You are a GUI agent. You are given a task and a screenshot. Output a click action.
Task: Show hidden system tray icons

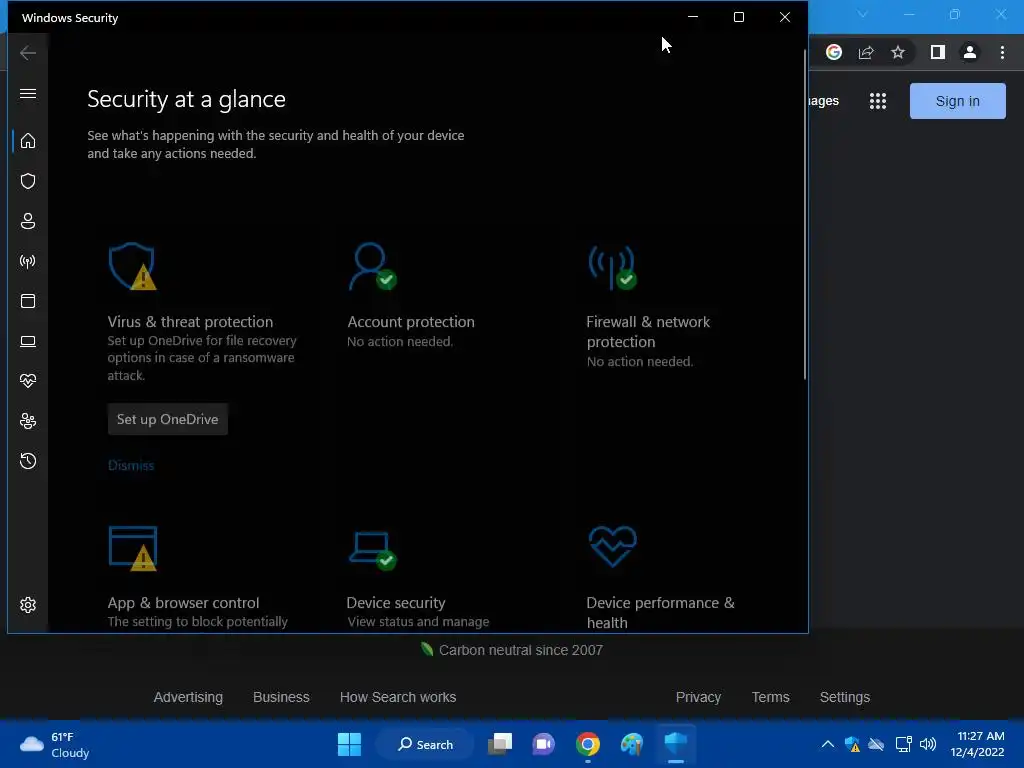(827, 744)
